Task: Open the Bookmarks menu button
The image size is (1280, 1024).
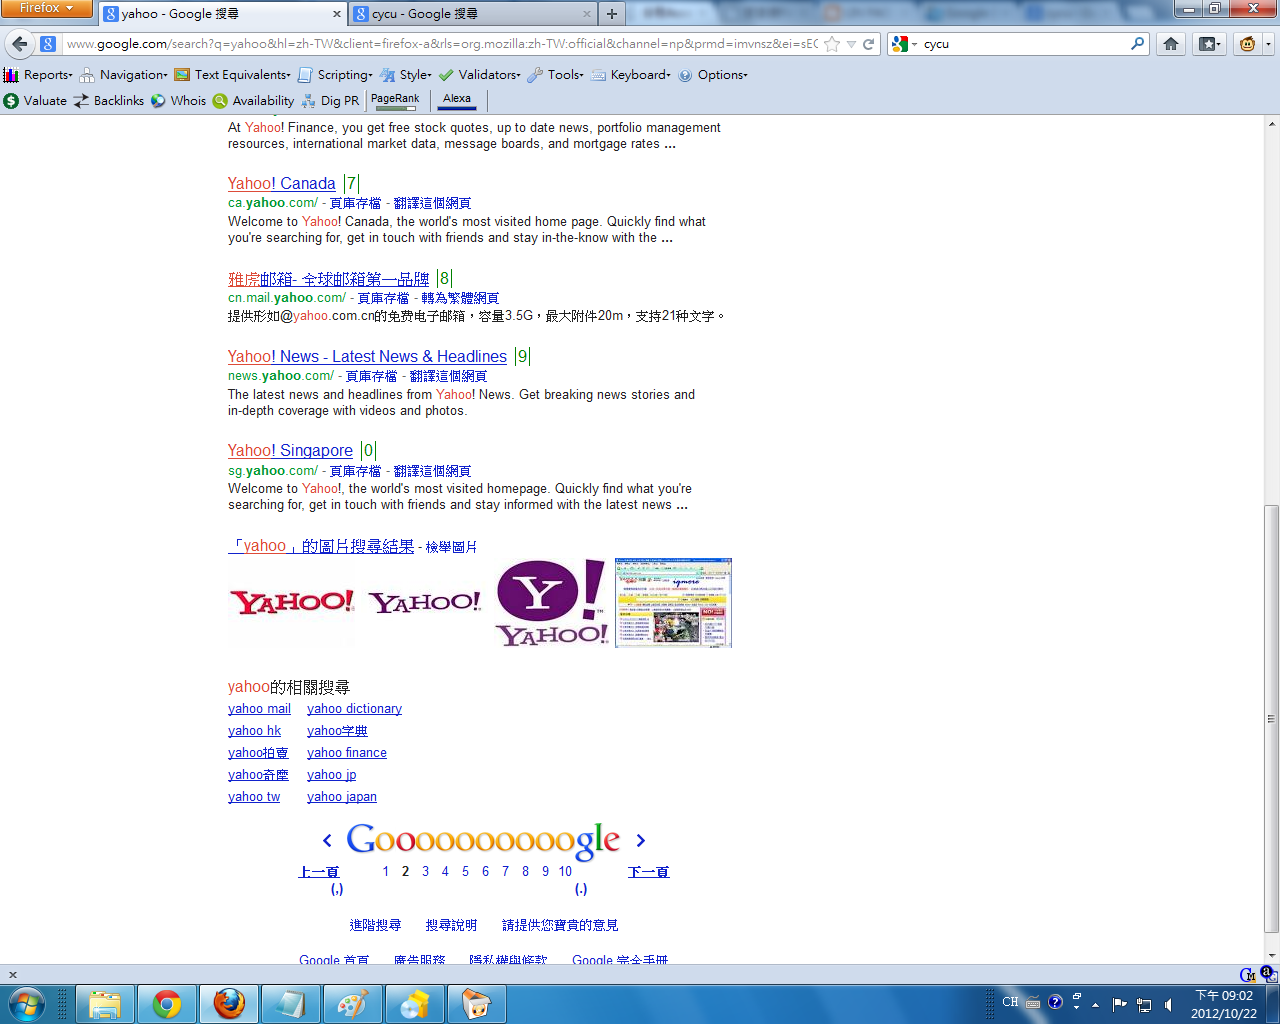Action: [x=1210, y=44]
